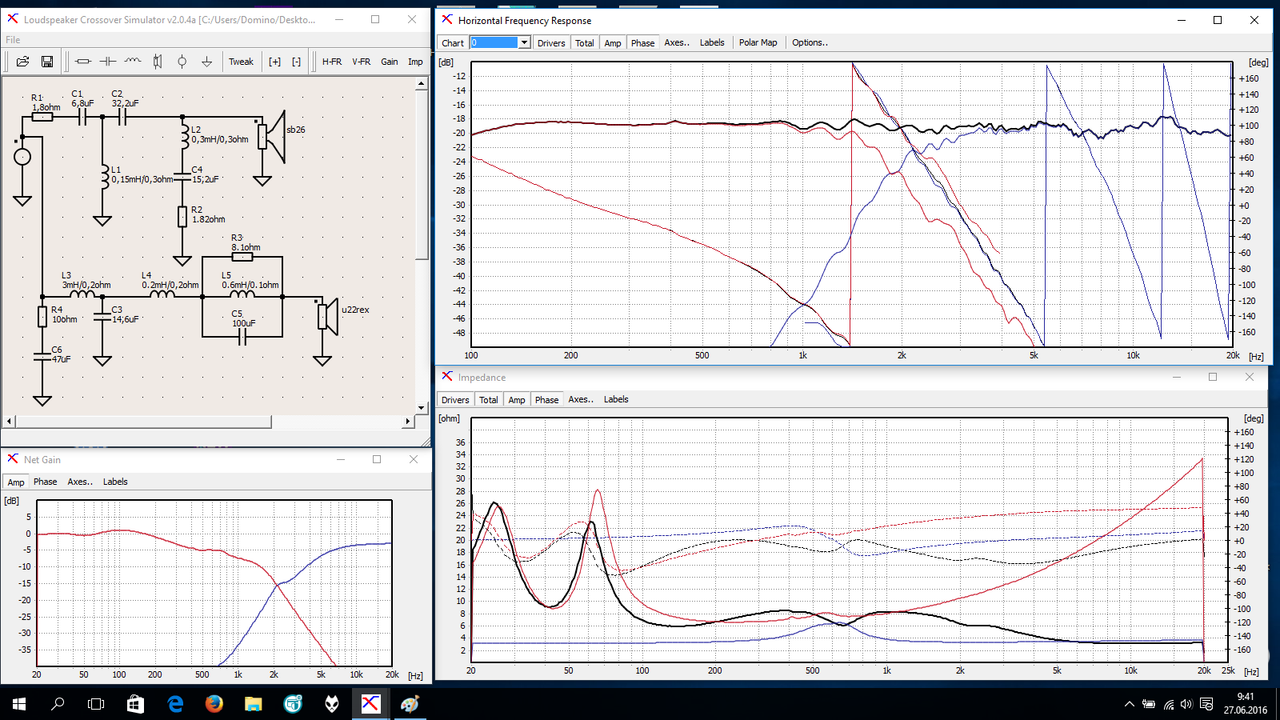Show the Gain window from the toolbar

point(389,61)
